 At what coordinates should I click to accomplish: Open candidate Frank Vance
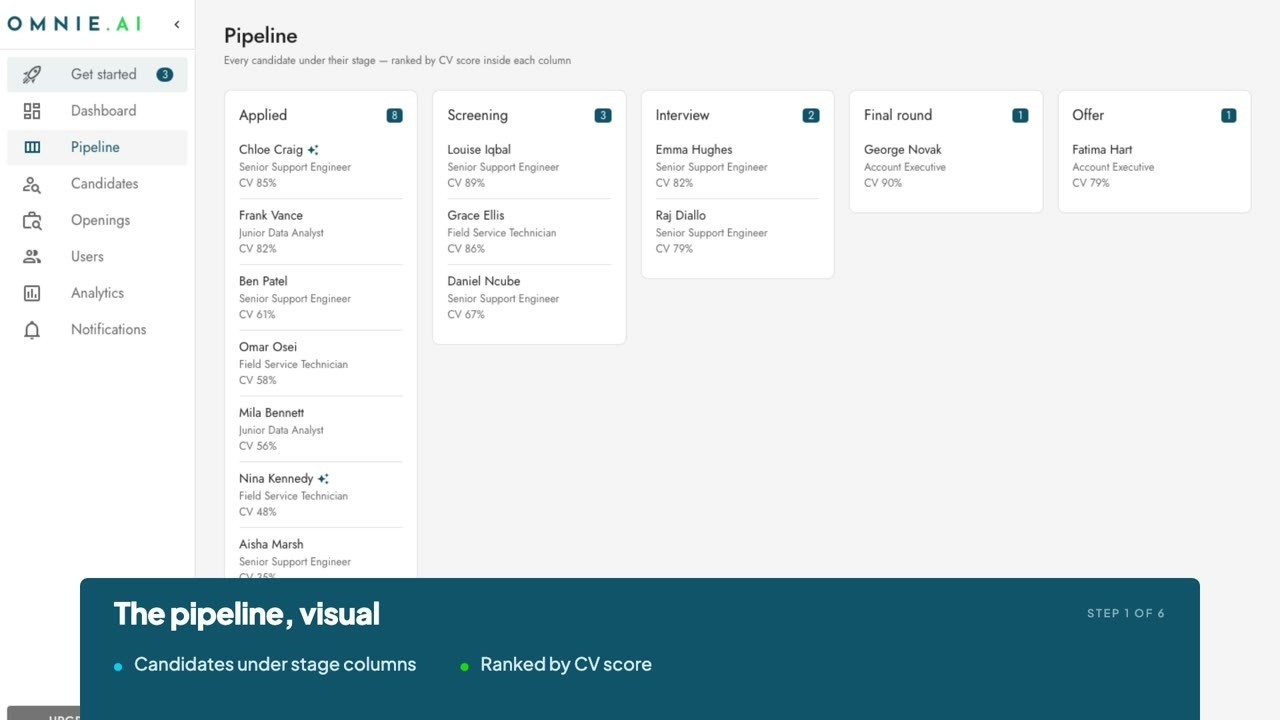(321, 232)
